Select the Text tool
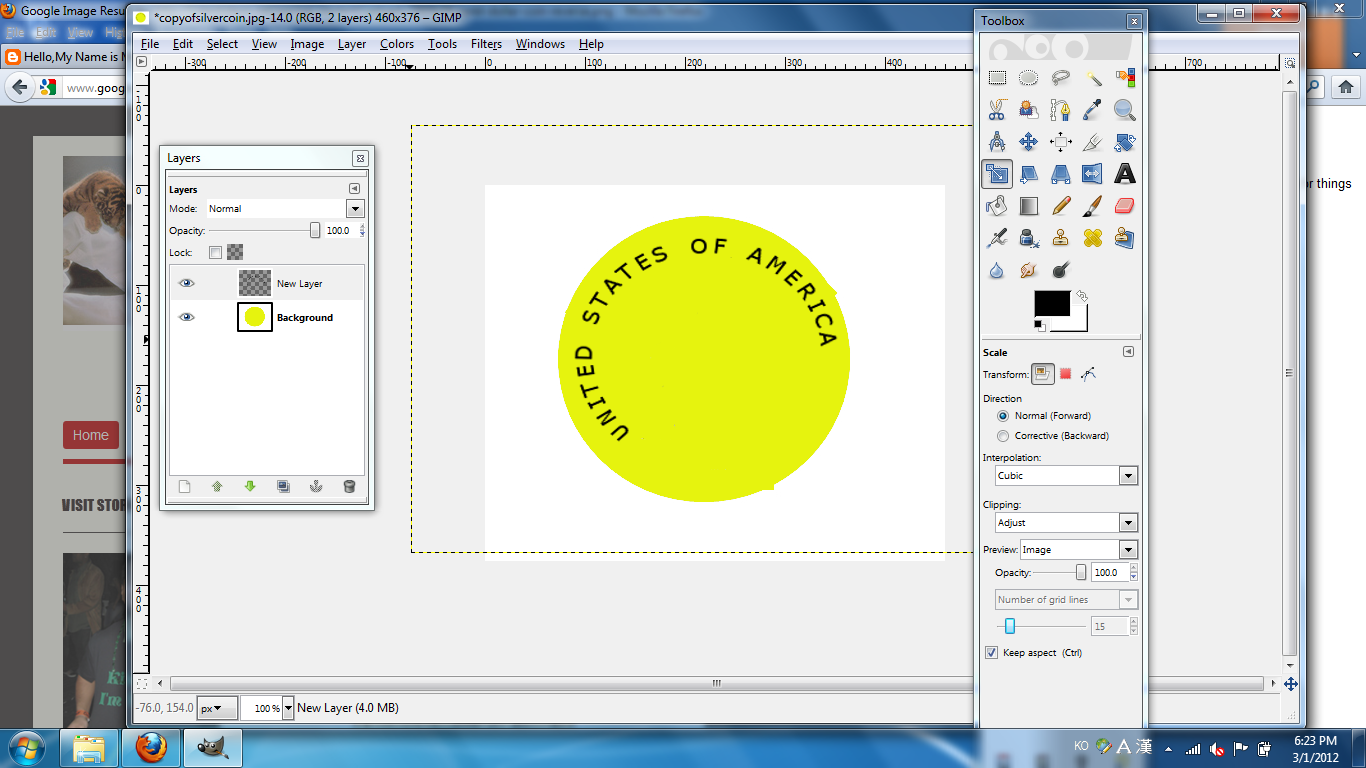Viewport: 1366px width, 768px height. tap(1125, 174)
